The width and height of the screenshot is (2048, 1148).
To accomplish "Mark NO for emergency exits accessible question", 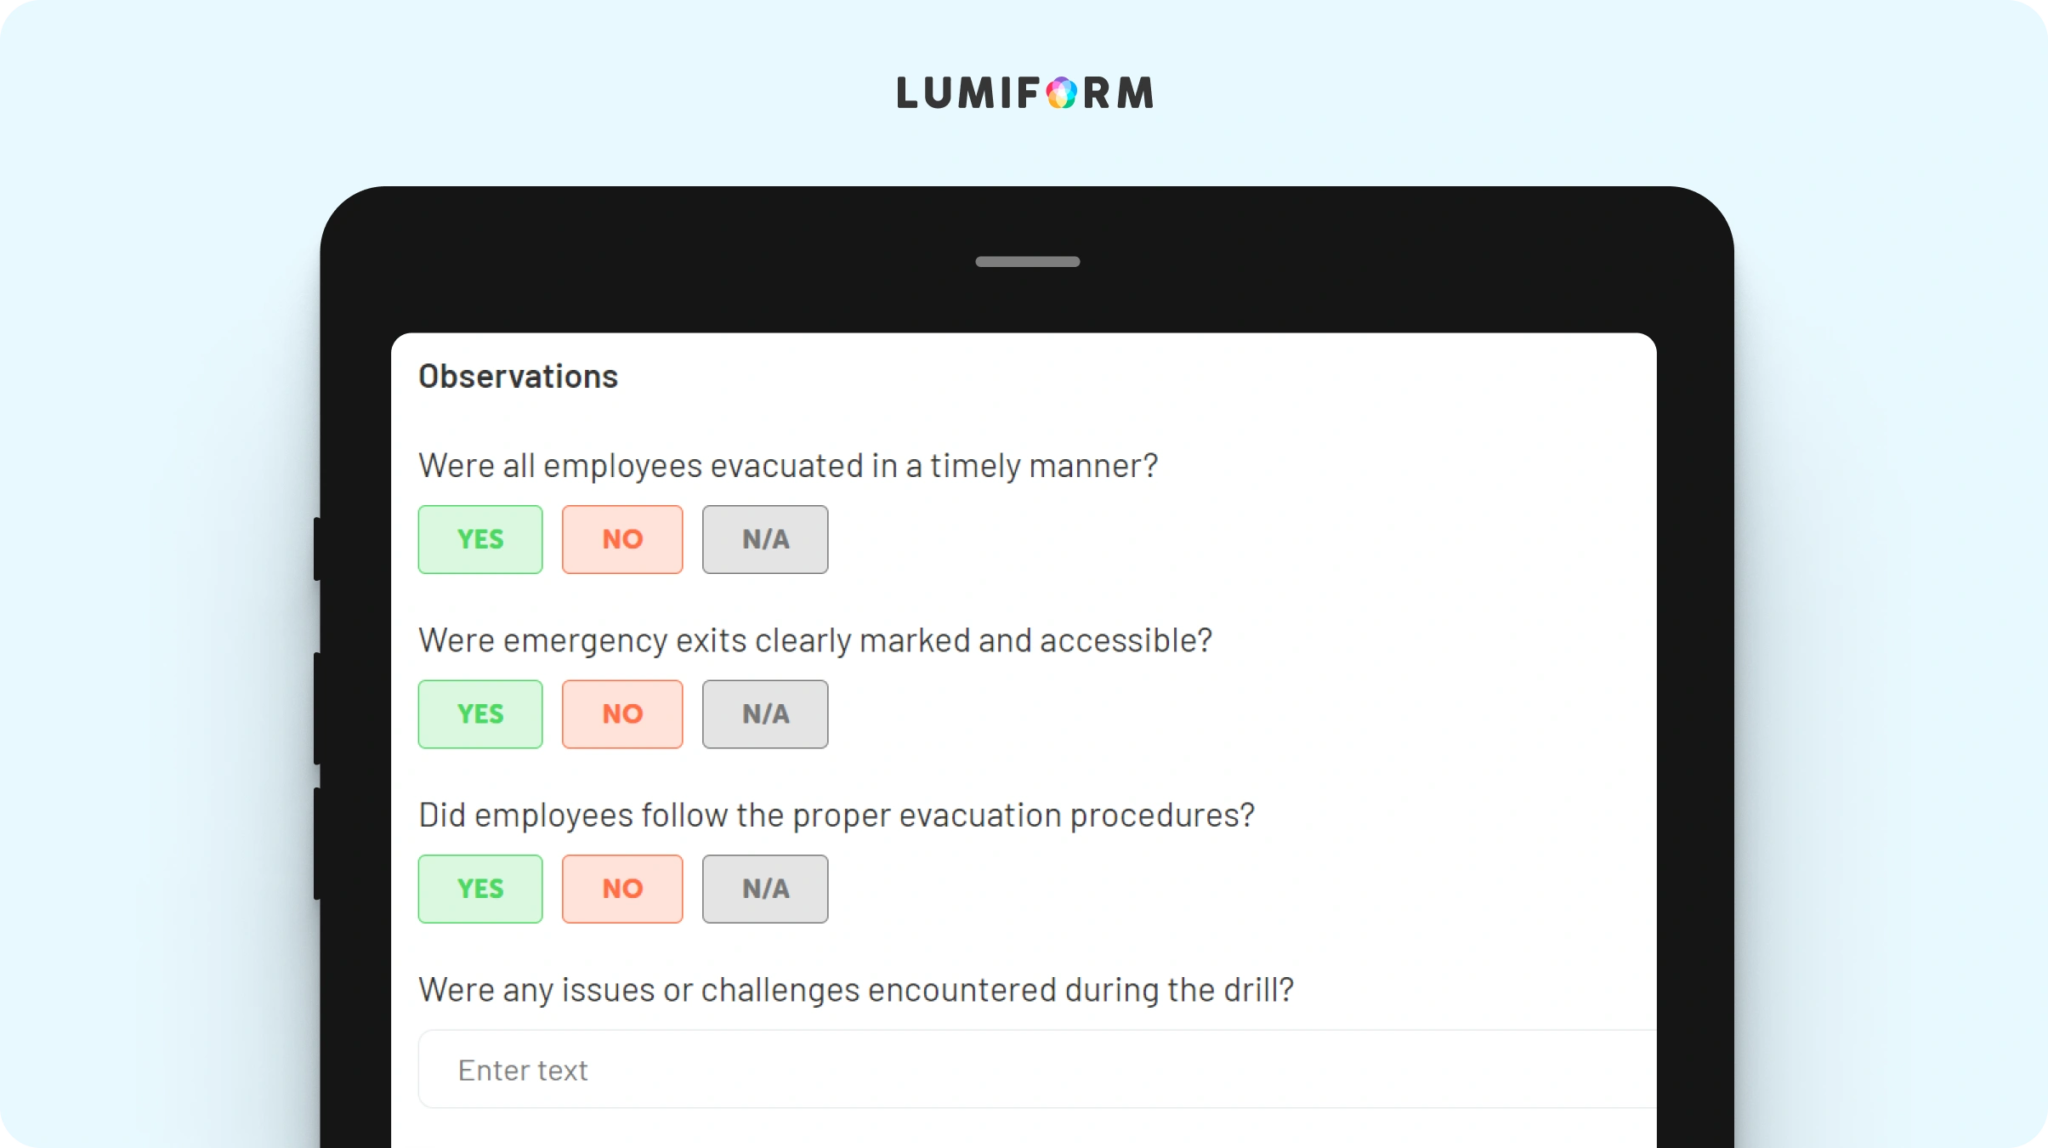I will [622, 714].
